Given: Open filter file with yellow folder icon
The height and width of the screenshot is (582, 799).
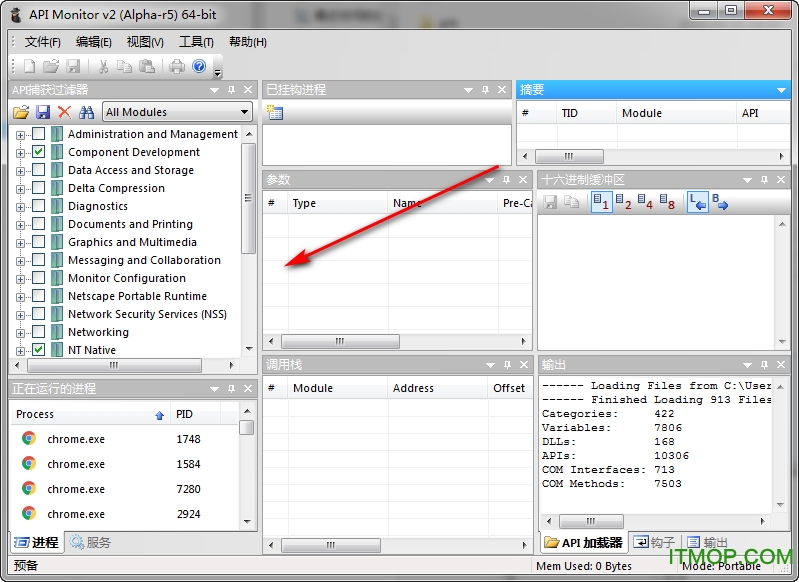Looking at the screenshot, I should tap(21, 112).
